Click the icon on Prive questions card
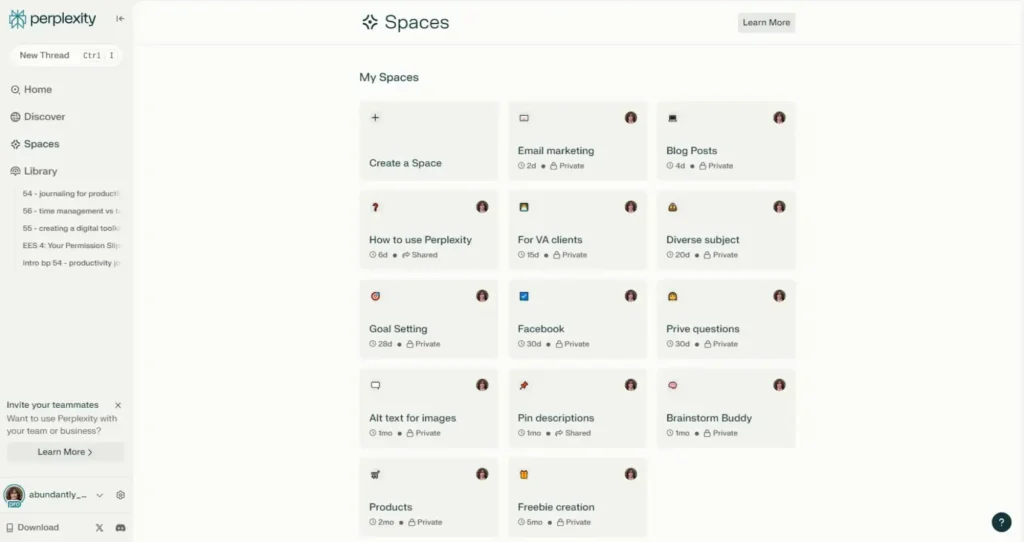Viewport: 1024px width, 542px height. (x=673, y=296)
